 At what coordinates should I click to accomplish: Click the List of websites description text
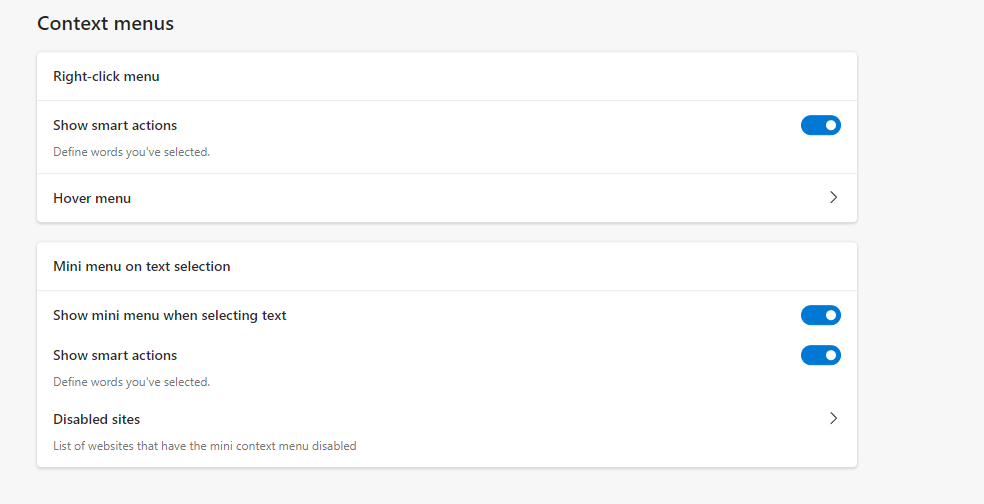[205, 446]
